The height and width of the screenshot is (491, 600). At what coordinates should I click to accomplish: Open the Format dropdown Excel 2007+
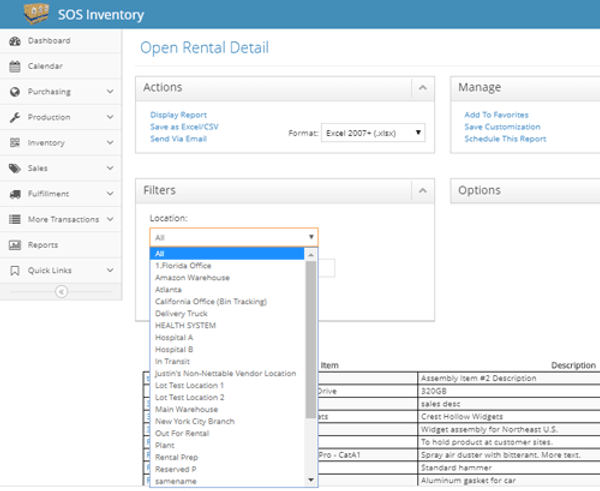373,133
